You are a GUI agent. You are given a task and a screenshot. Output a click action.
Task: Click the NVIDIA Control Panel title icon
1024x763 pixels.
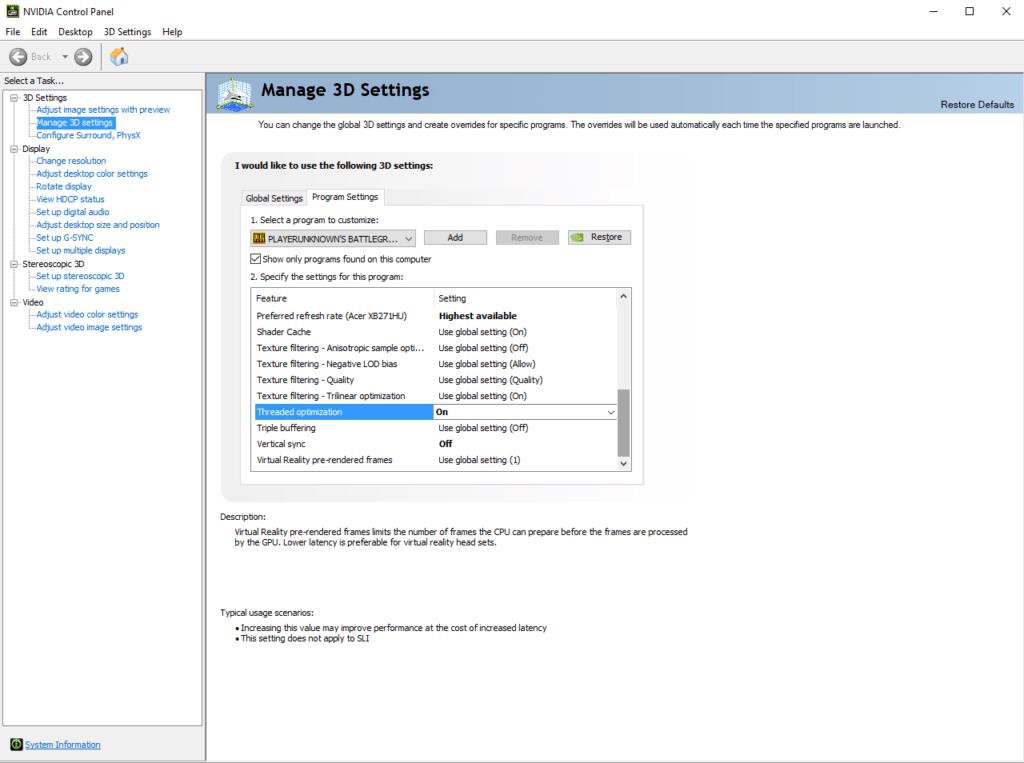[12, 12]
